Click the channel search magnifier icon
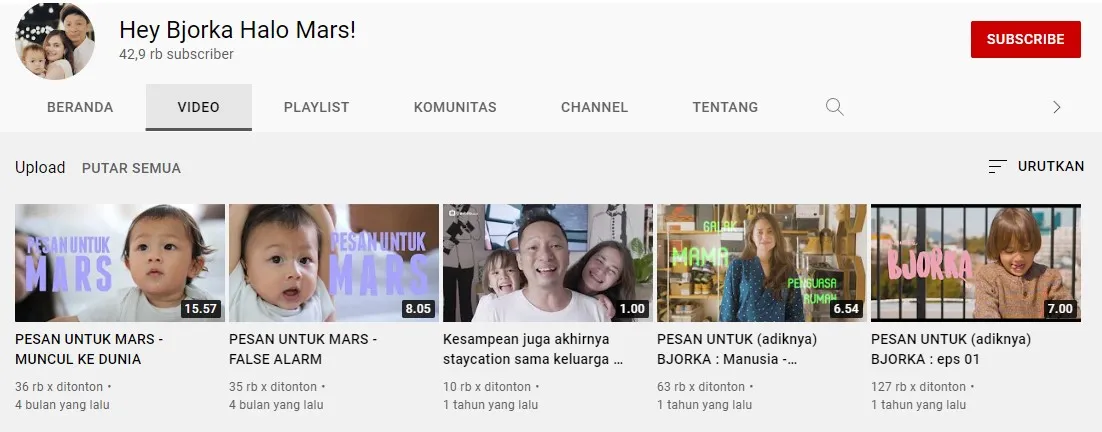The image size is (1102, 432). point(834,107)
